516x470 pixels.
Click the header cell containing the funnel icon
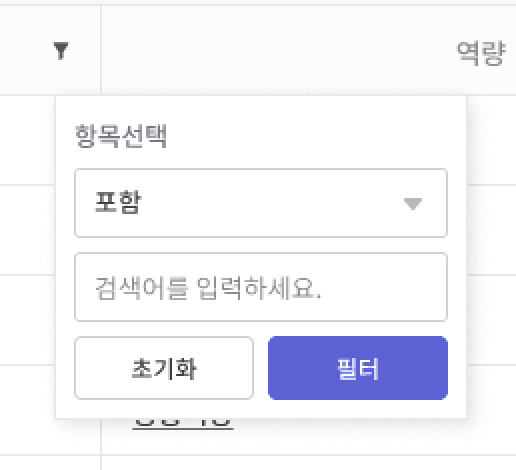50,50
